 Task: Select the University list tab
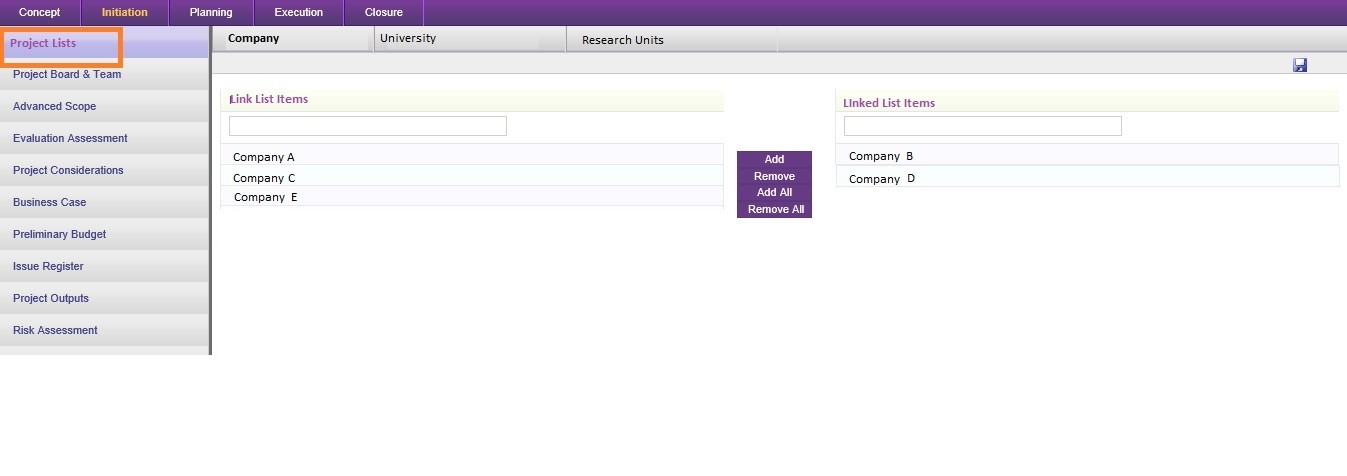pyautogui.click(x=408, y=39)
